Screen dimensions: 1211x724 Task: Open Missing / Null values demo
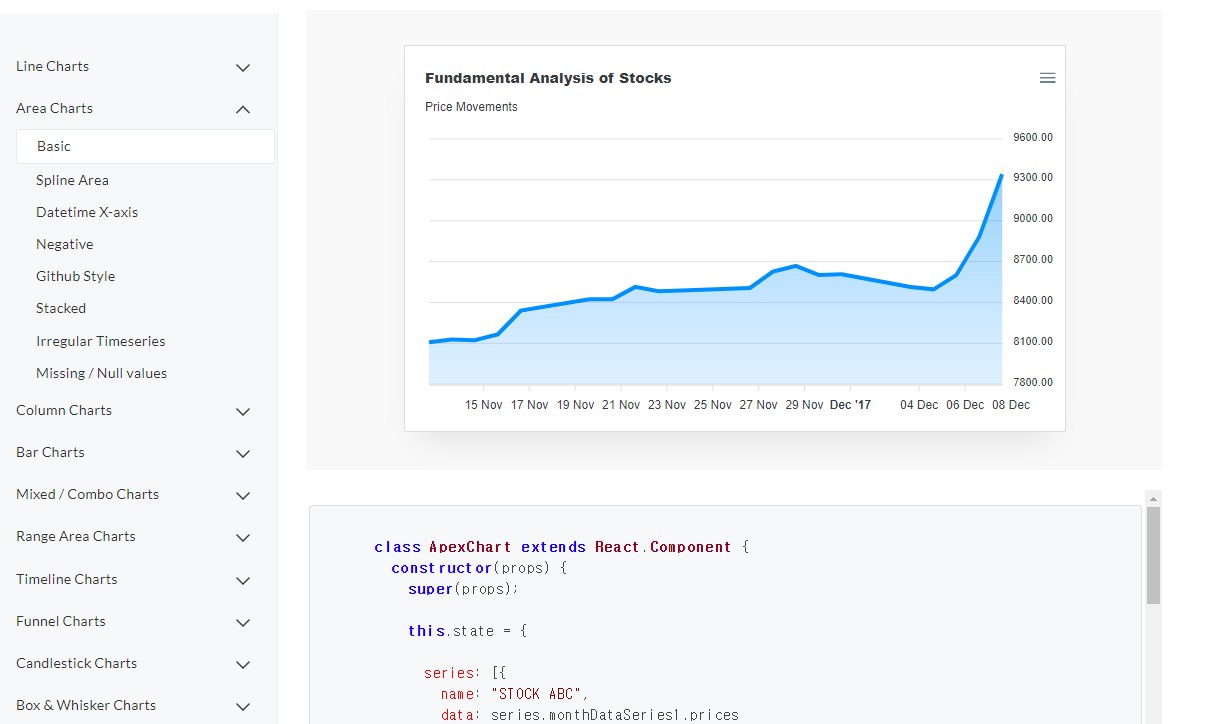(x=102, y=373)
